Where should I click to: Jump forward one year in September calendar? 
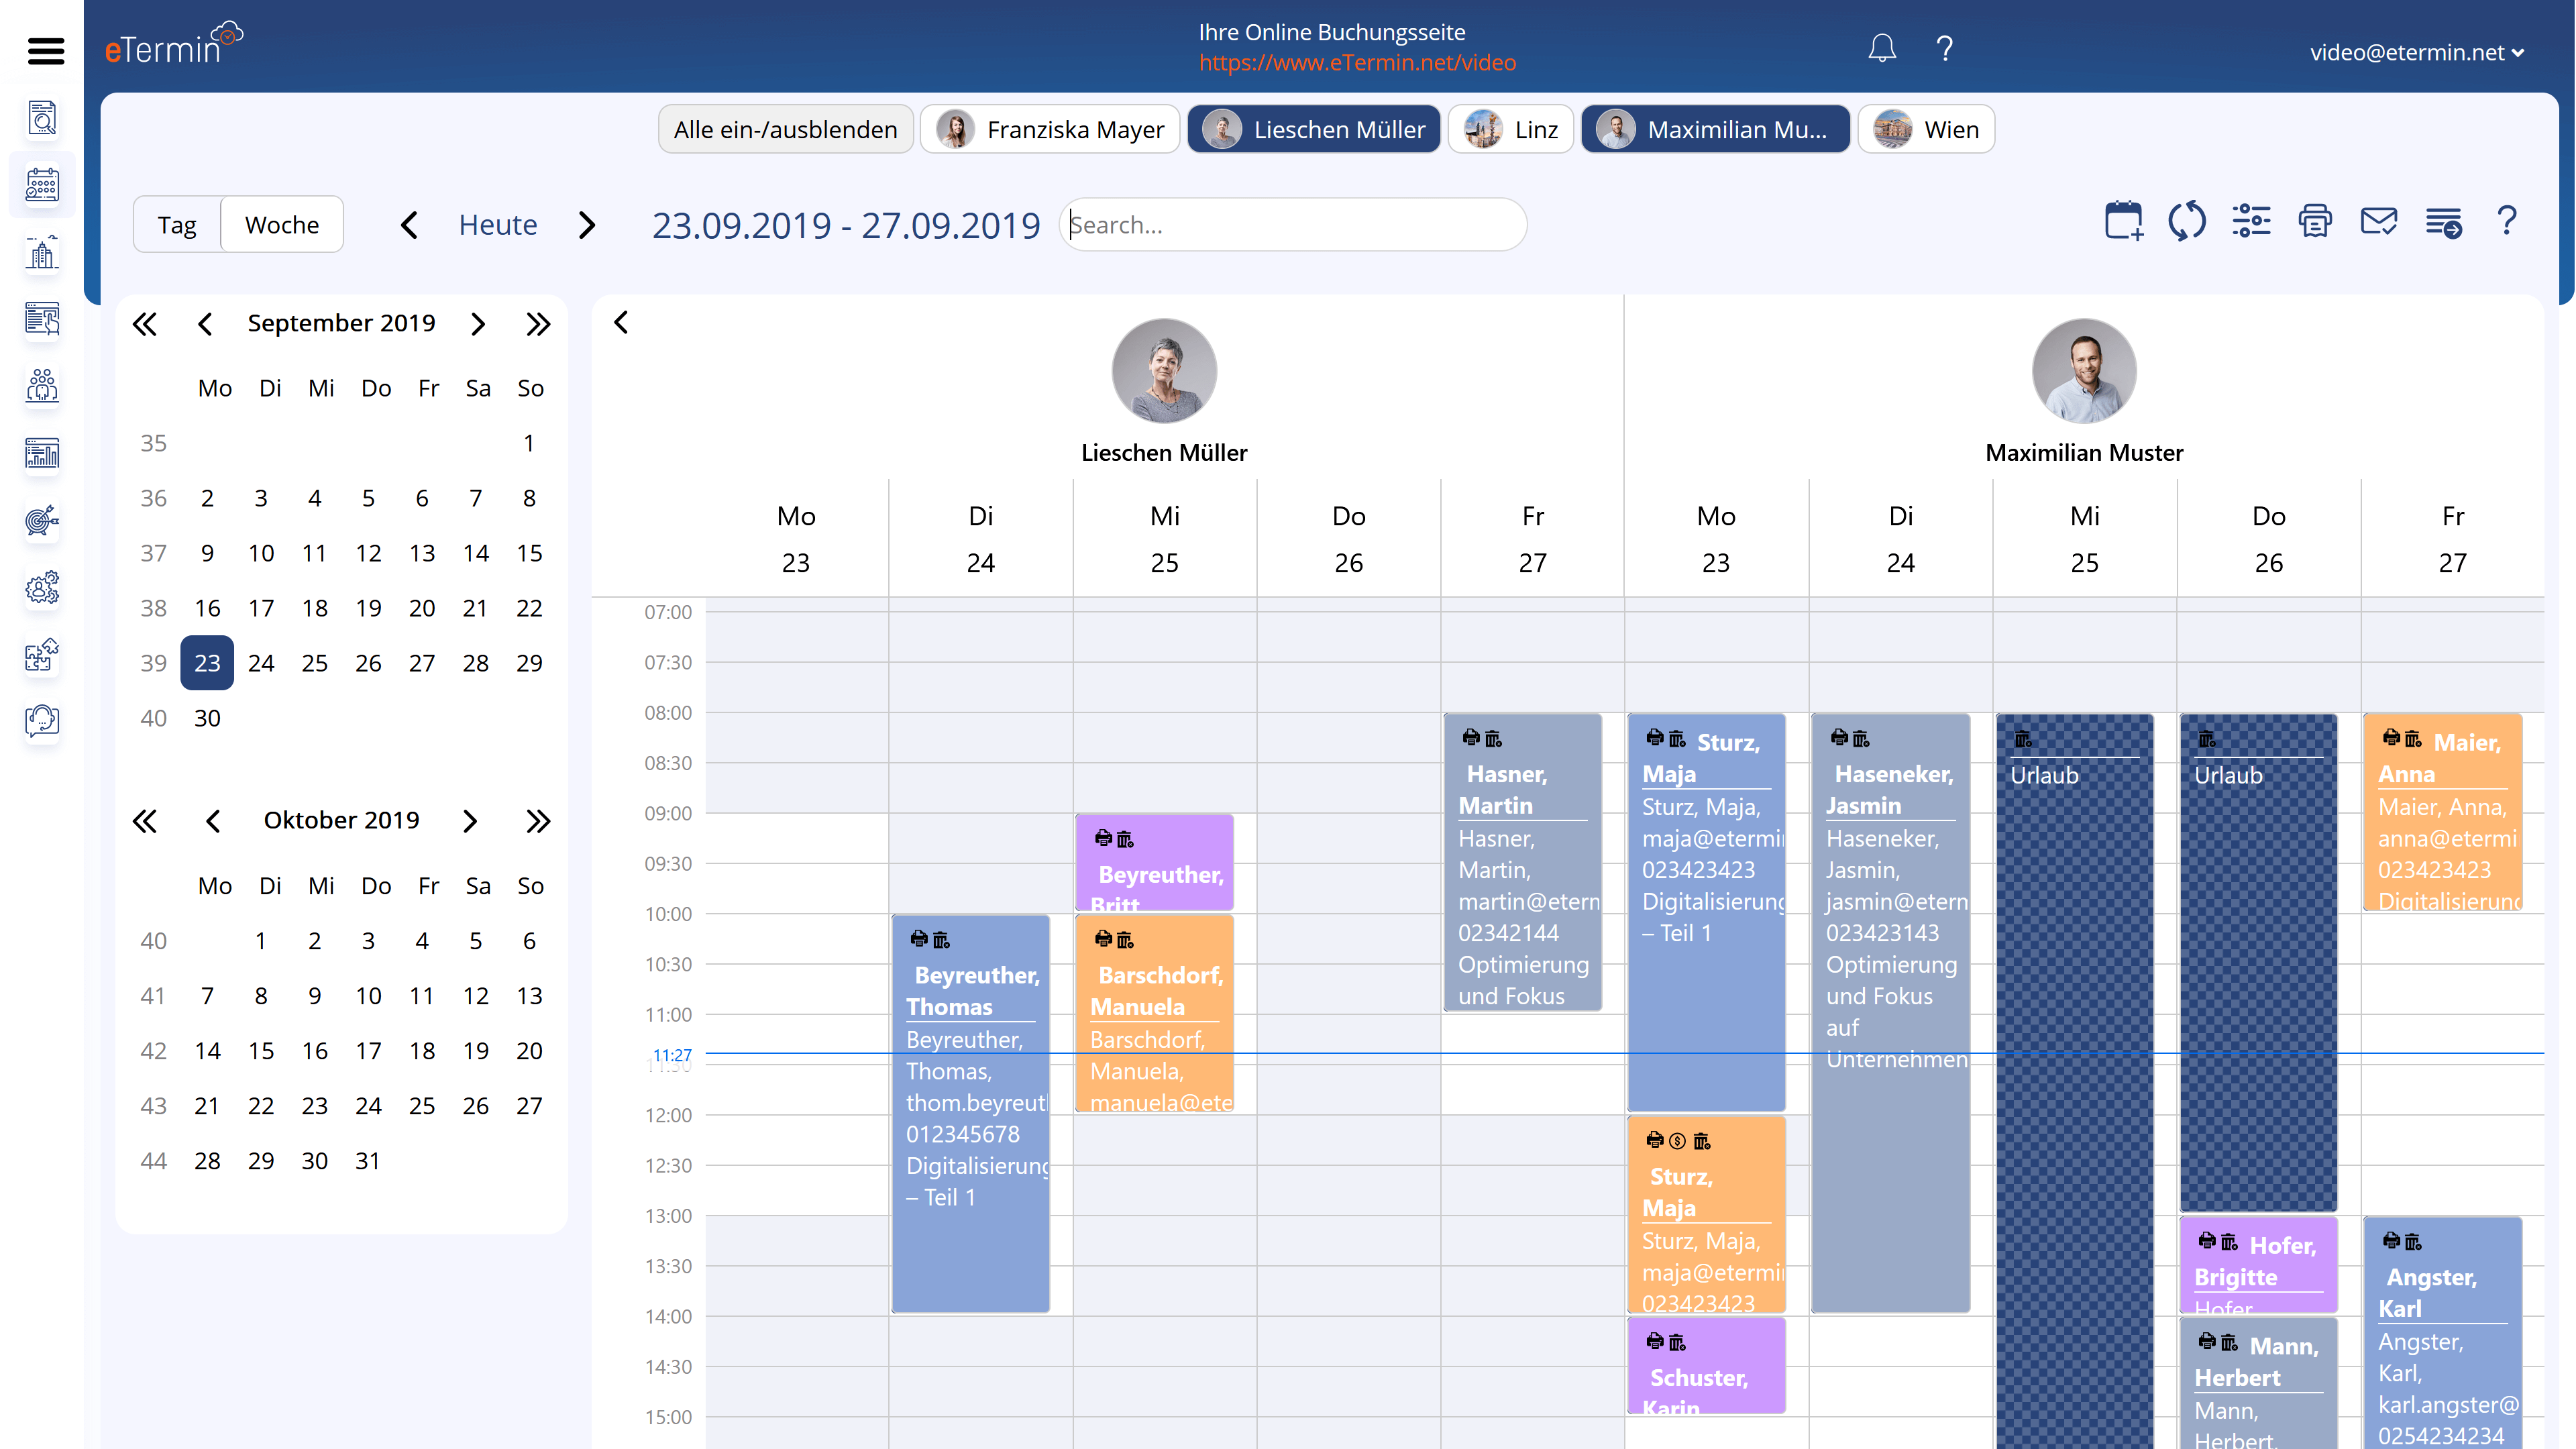pyautogui.click(x=538, y=324)
